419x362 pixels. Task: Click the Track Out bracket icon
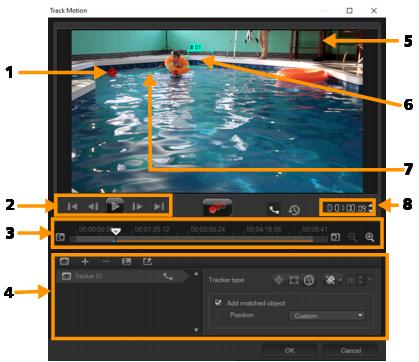coord(335,237)
